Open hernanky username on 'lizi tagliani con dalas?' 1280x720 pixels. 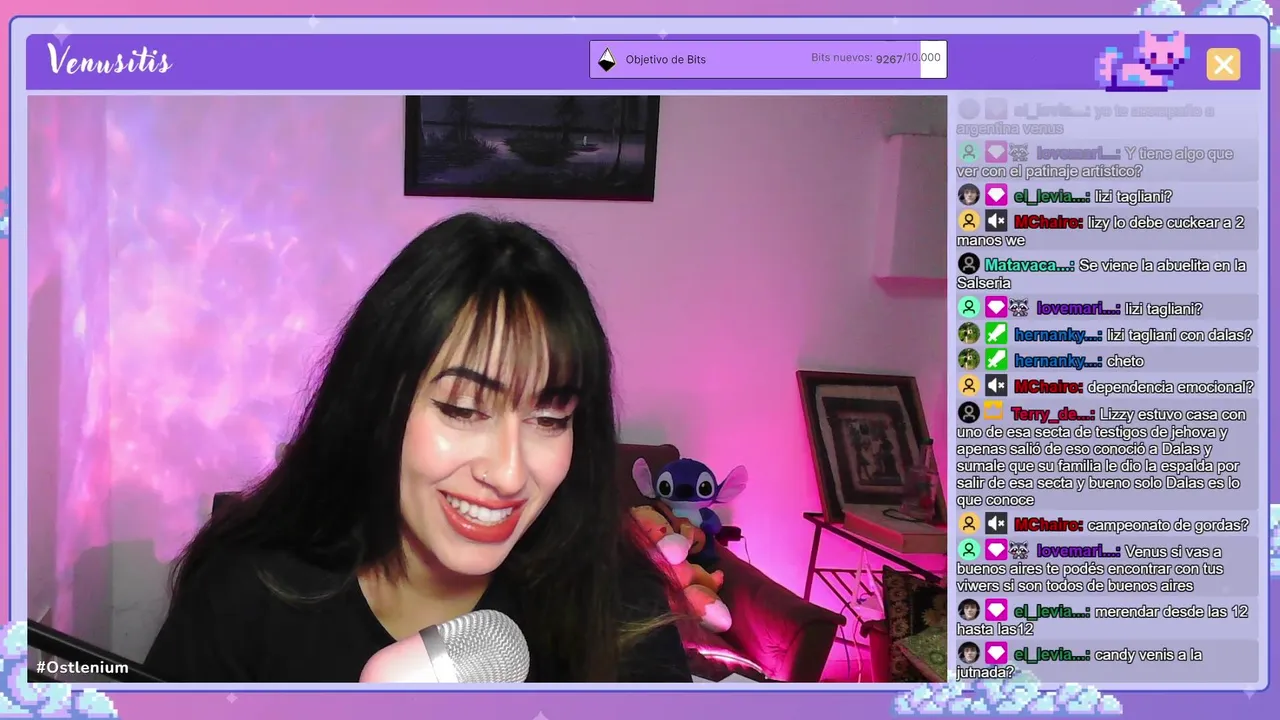pyautogui.click(x=1057, y=335)
